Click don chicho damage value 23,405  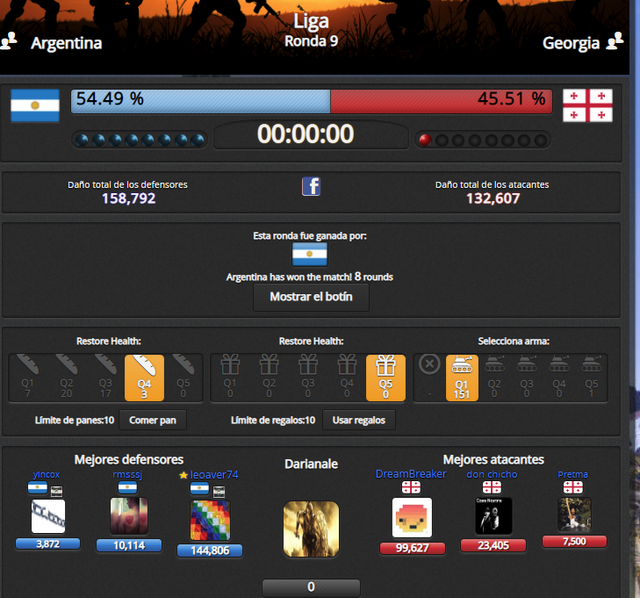click(493, 545)
